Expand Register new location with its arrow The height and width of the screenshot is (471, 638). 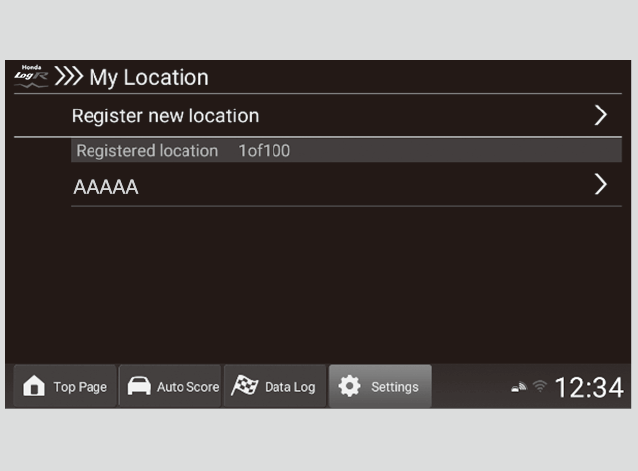pyautogui.click(x=600, y=115)
